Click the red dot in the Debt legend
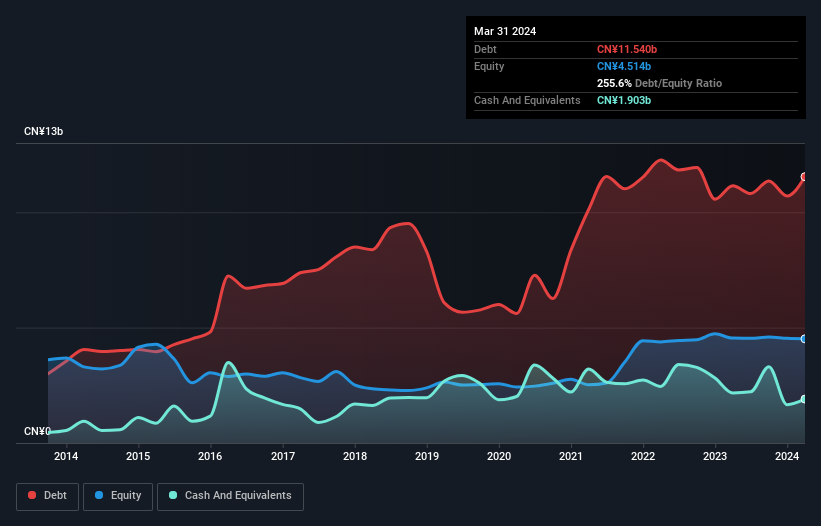Viewport: 821px width, 526px height. point(32,495)
